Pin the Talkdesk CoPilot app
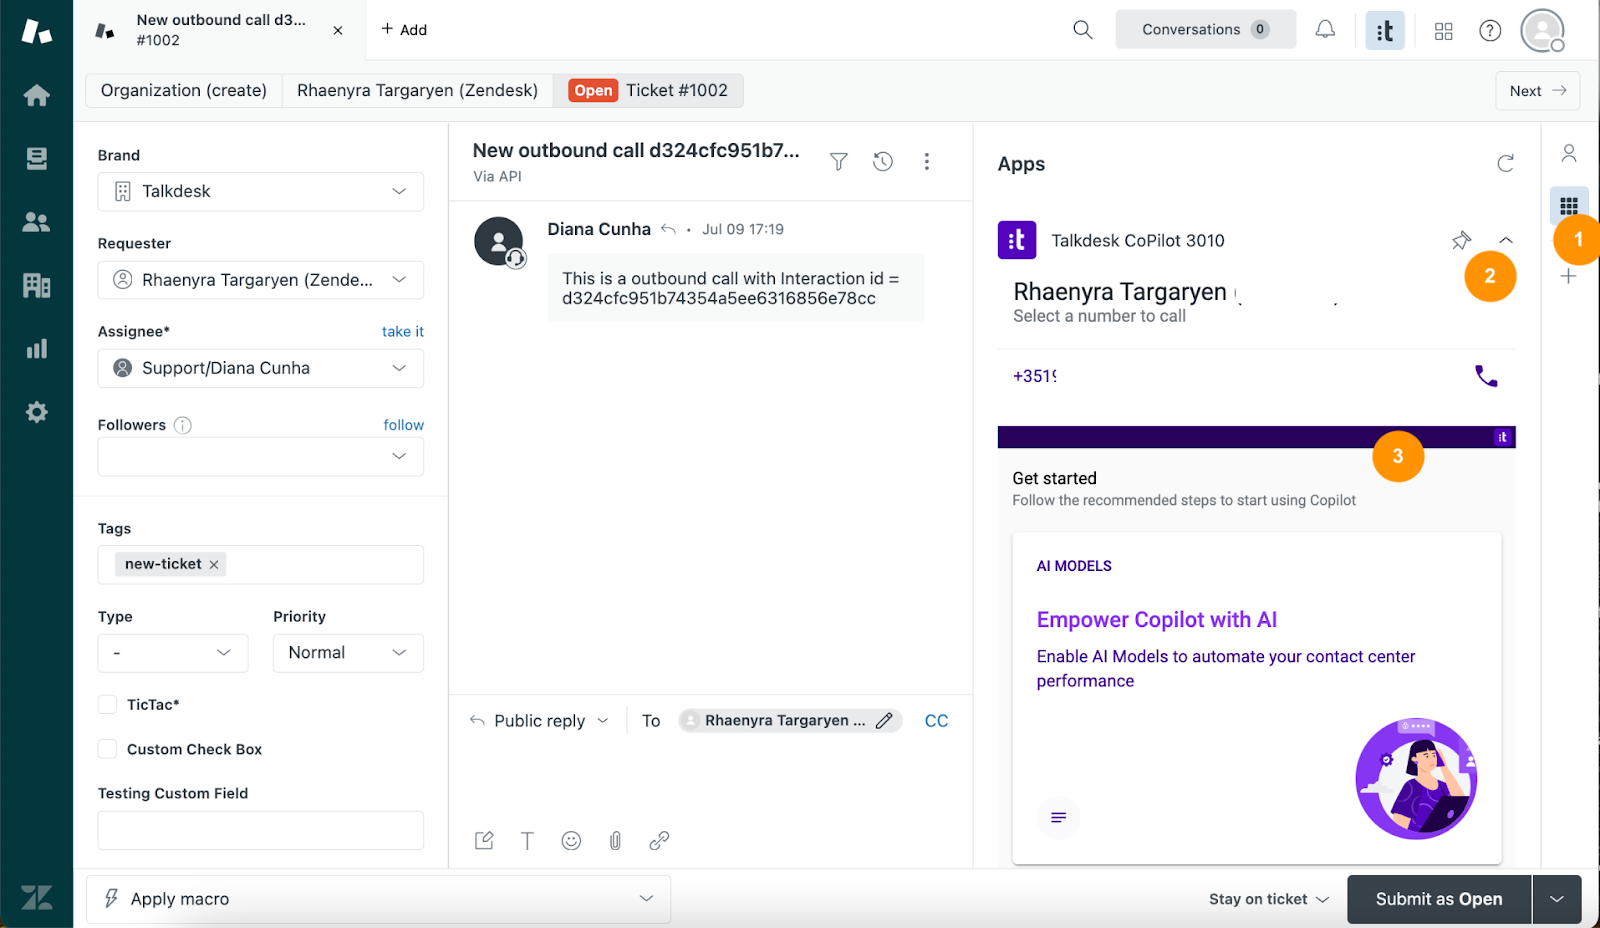 pos(1461,240)
